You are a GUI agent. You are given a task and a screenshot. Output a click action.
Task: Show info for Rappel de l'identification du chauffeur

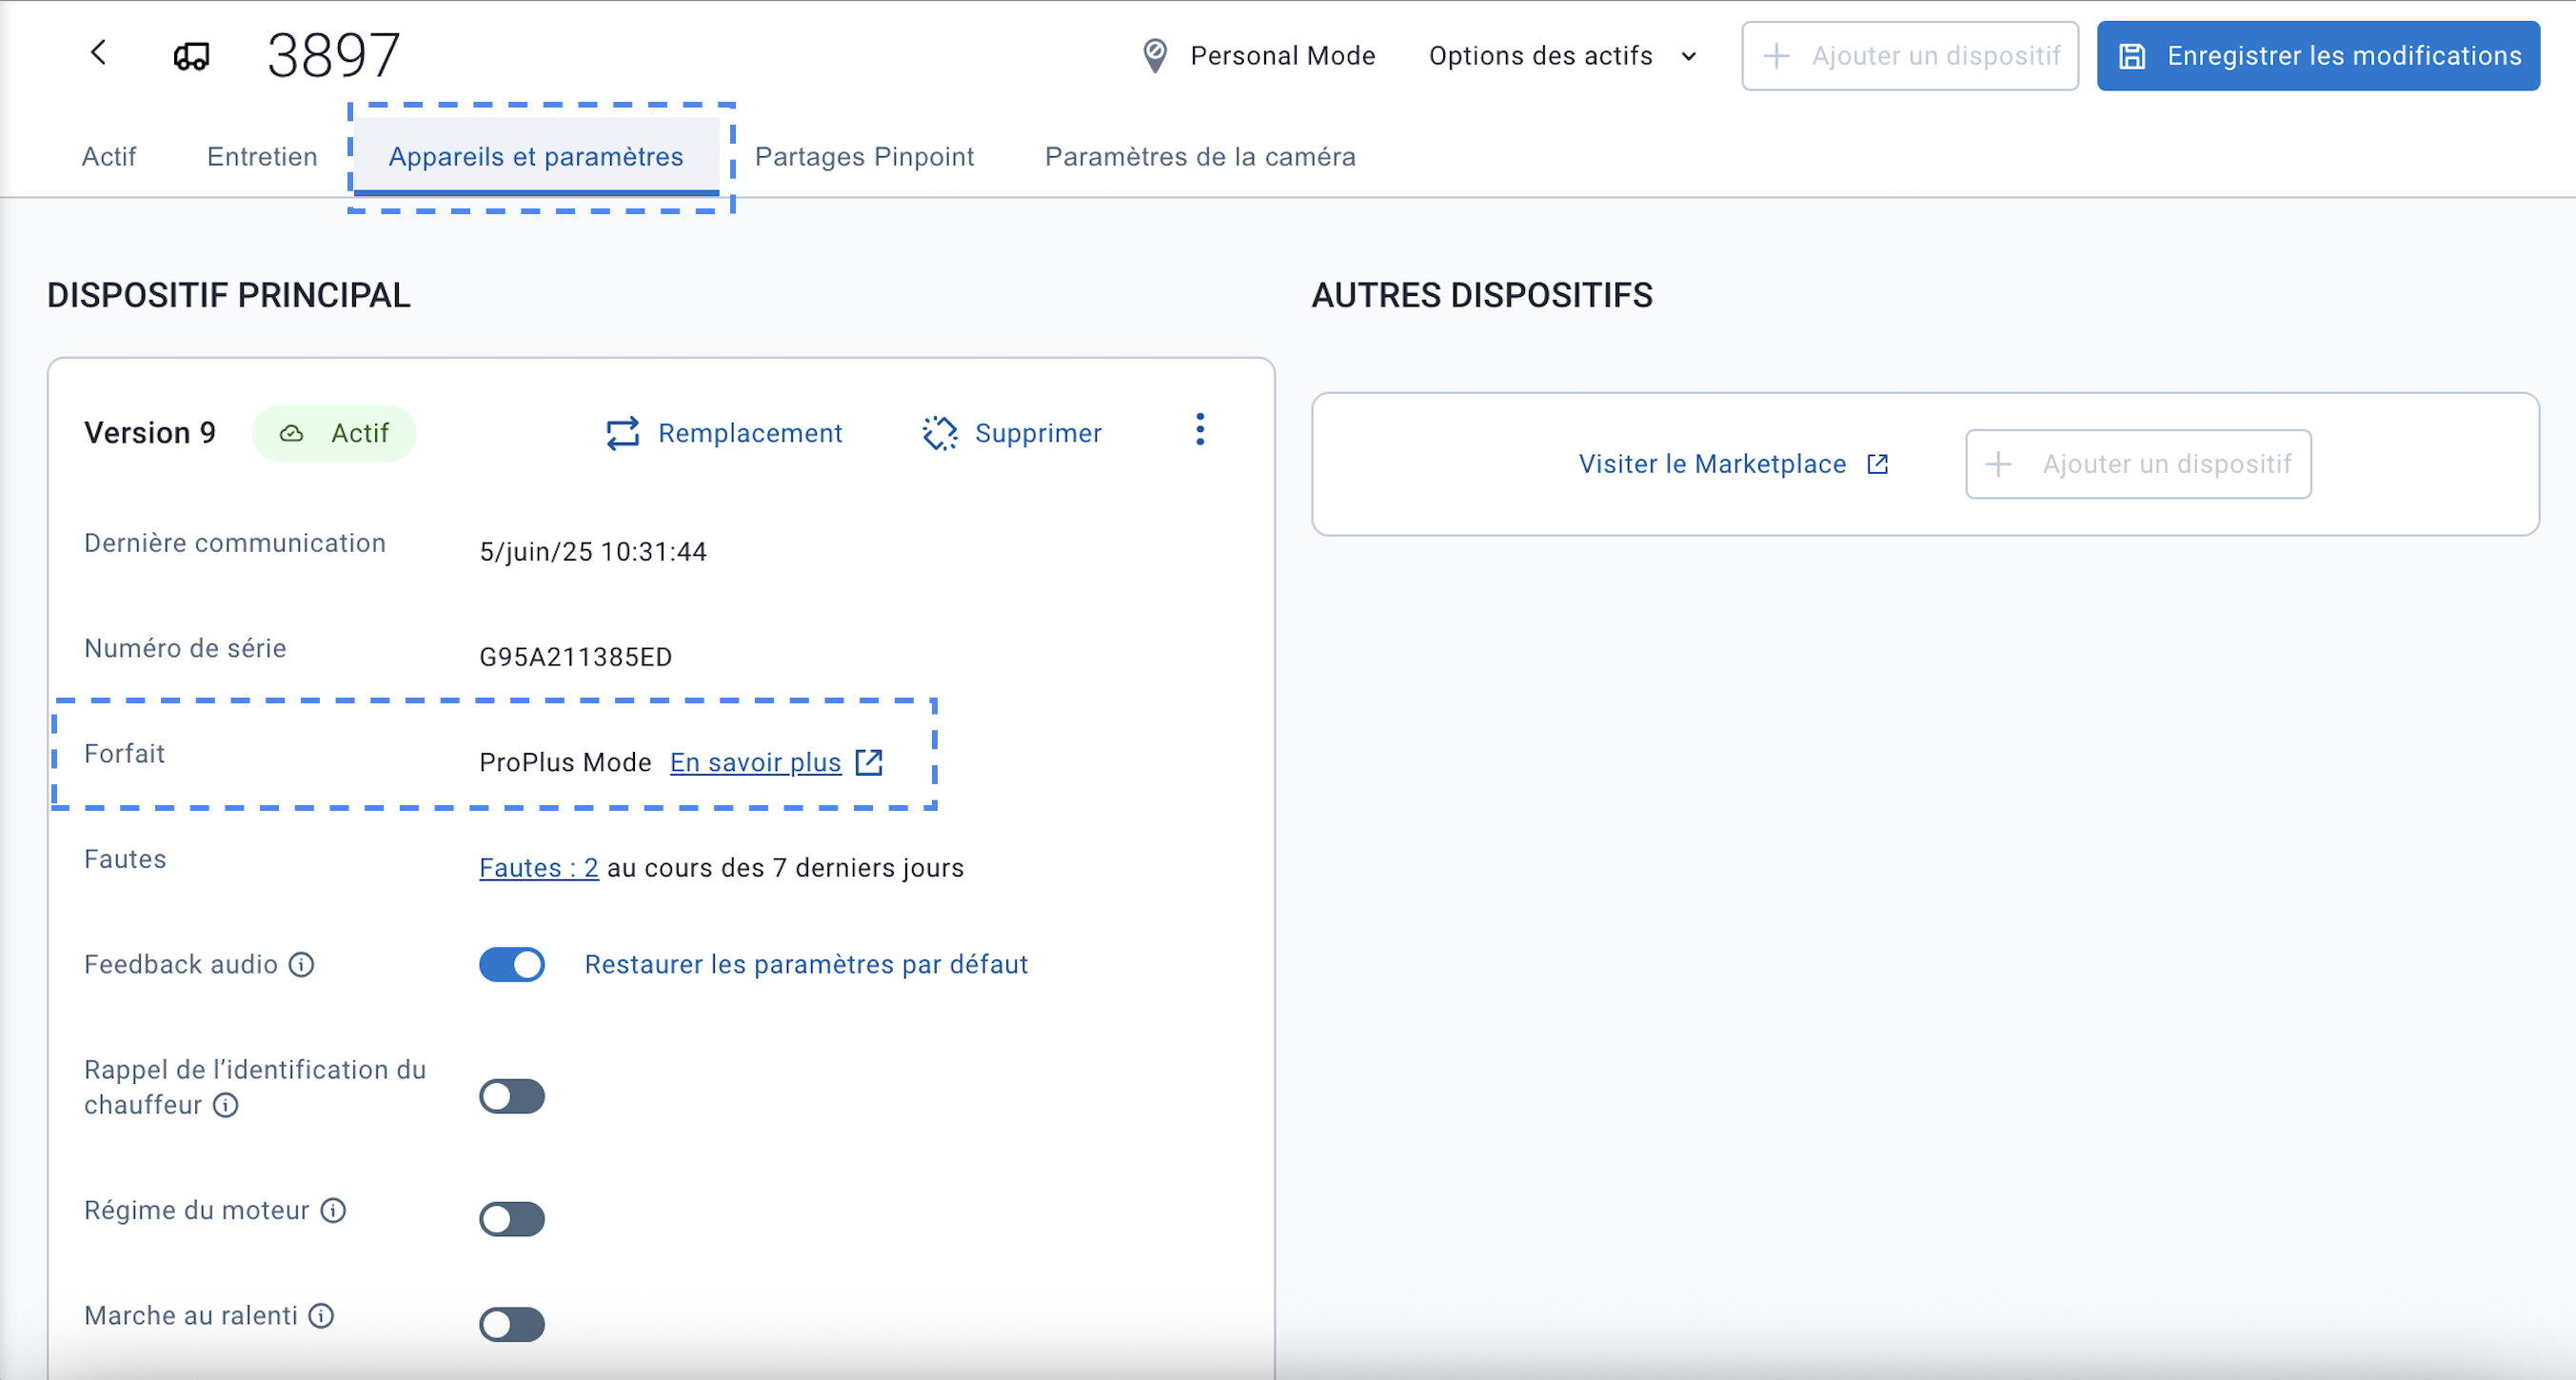[x=226, y=1106]
